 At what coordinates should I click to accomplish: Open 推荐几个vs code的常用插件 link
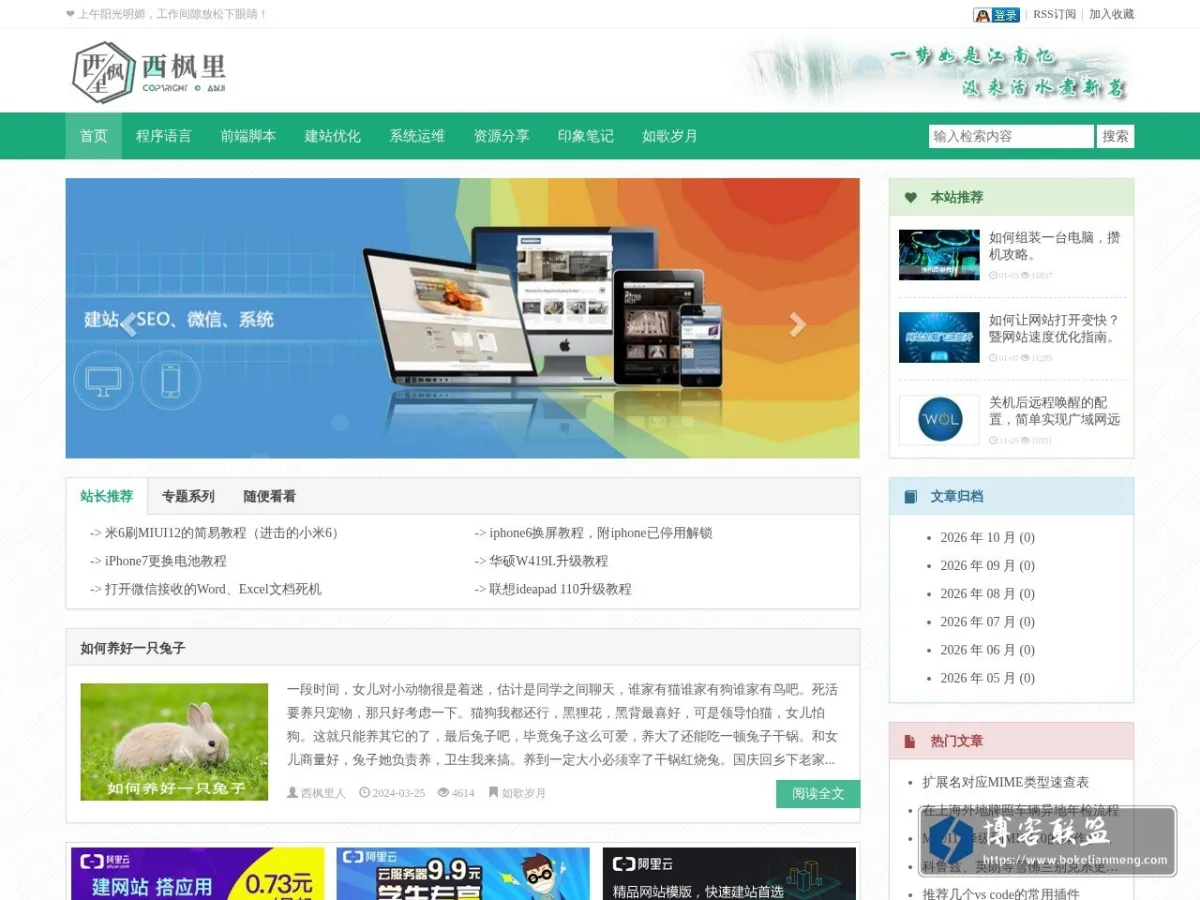click(x=1001, y=894)
